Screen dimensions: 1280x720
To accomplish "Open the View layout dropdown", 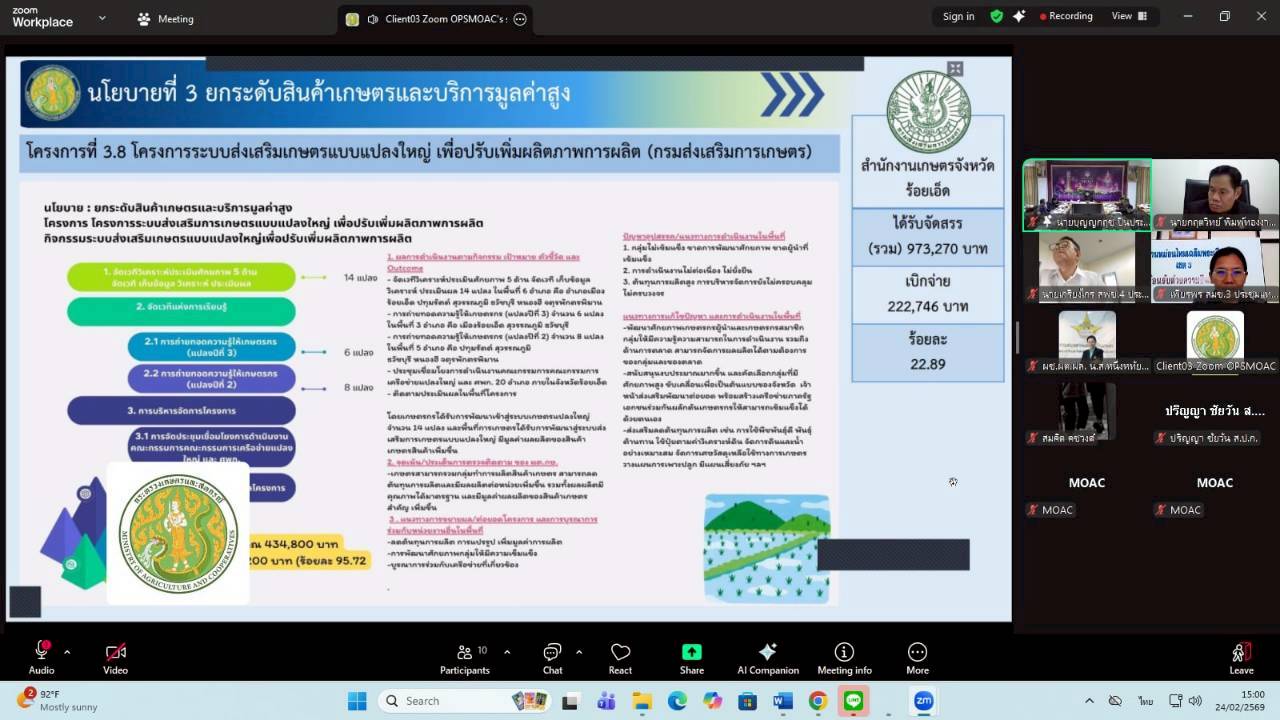I will [x=1131, y=16].
